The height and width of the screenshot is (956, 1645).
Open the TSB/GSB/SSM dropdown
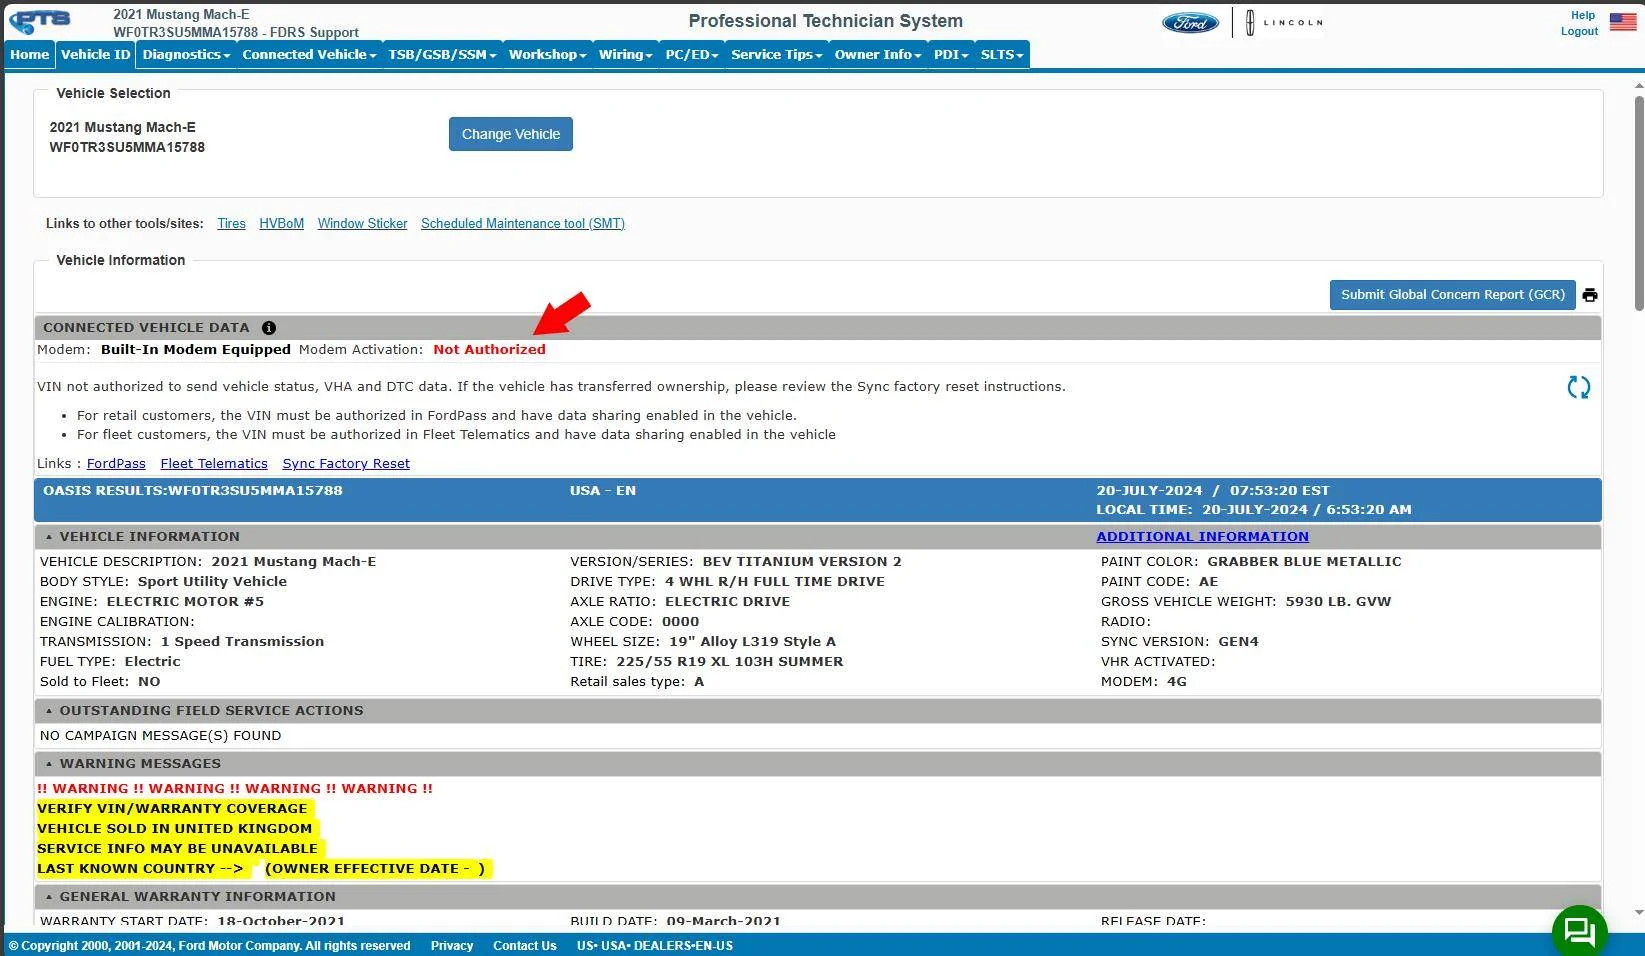coord(442,54)
